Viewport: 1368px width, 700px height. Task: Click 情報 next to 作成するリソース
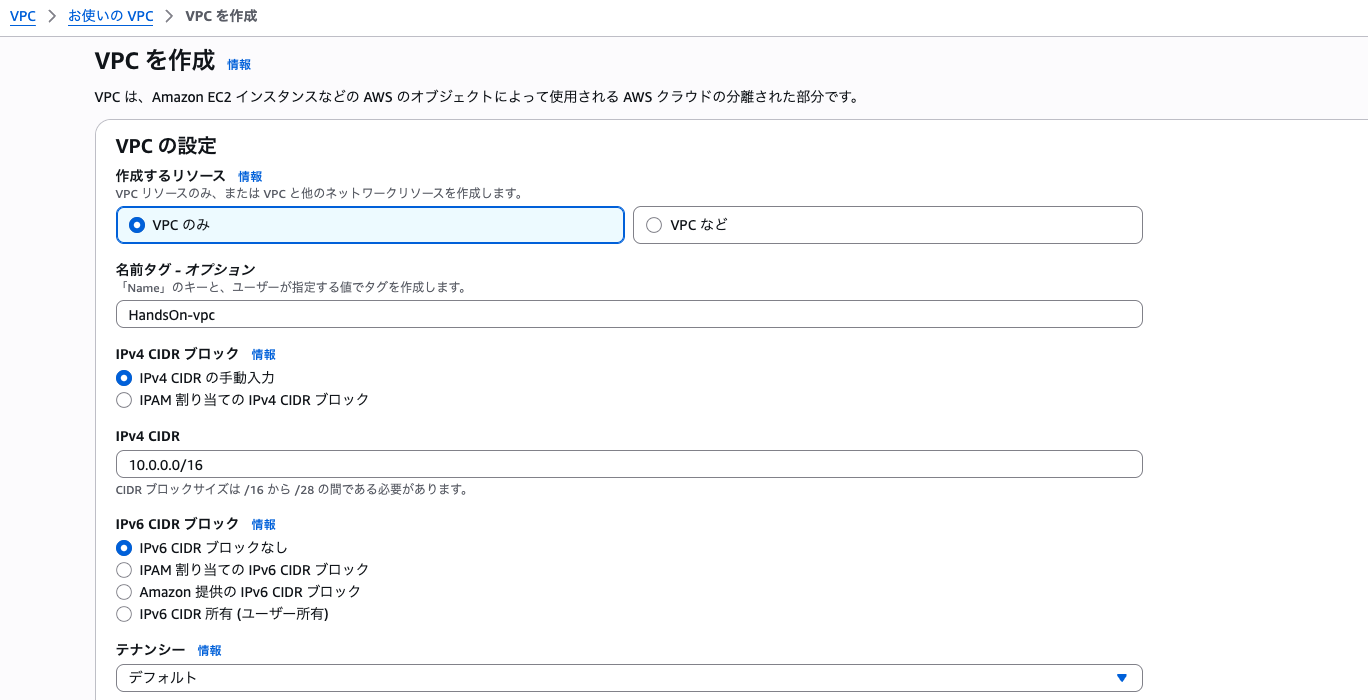pyautogui.click(x=250, y=176)
